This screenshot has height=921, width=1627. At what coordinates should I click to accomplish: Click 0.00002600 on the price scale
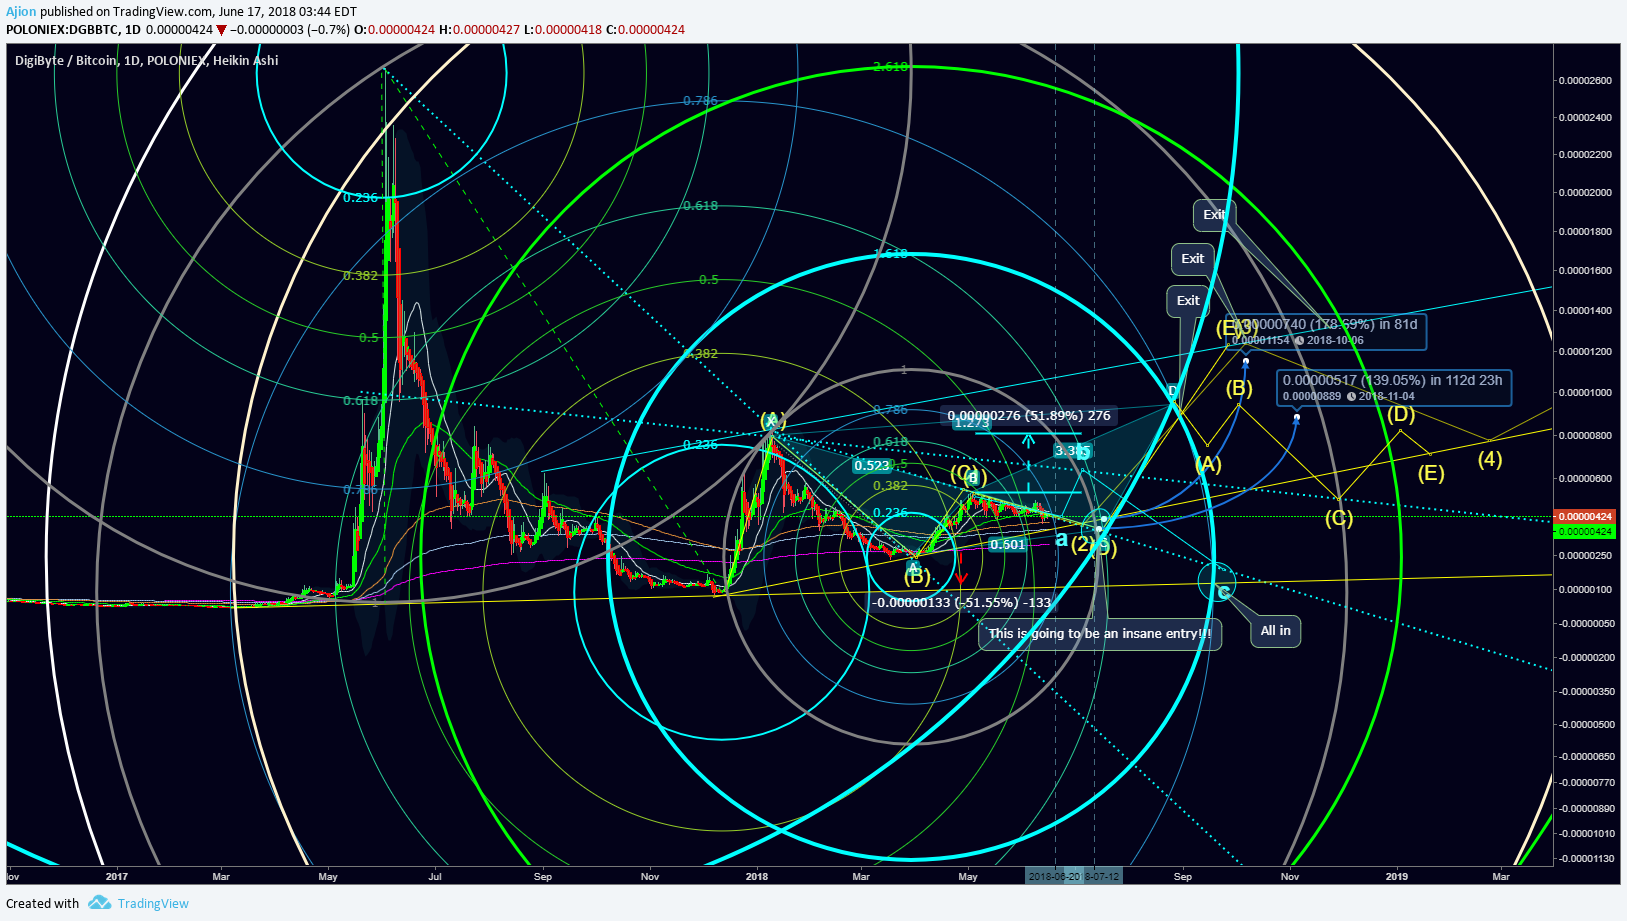click(x=1585, y=81)
